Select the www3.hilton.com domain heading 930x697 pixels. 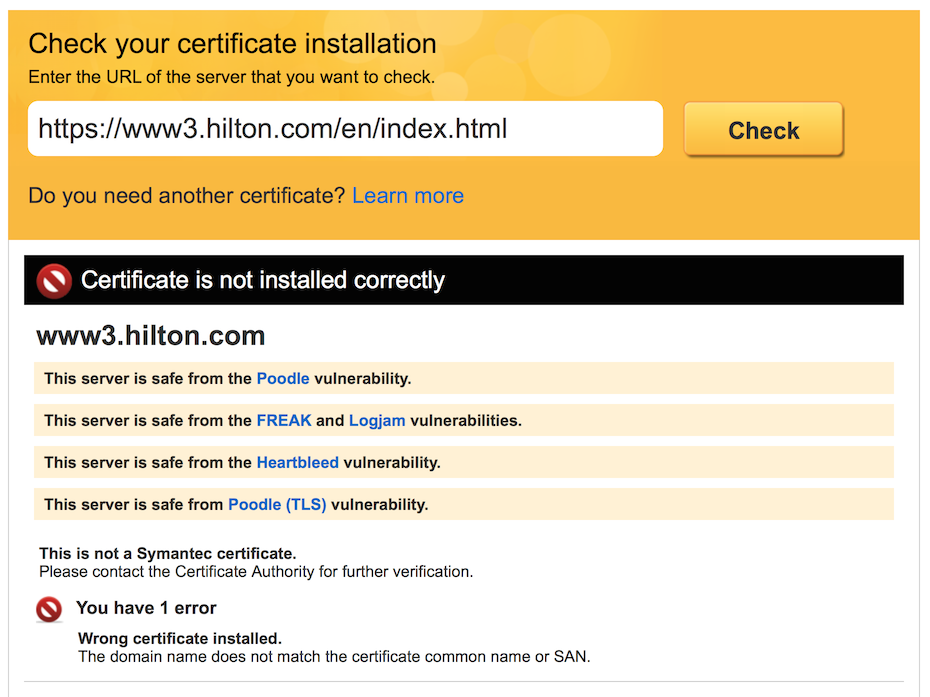click(151, 336)
